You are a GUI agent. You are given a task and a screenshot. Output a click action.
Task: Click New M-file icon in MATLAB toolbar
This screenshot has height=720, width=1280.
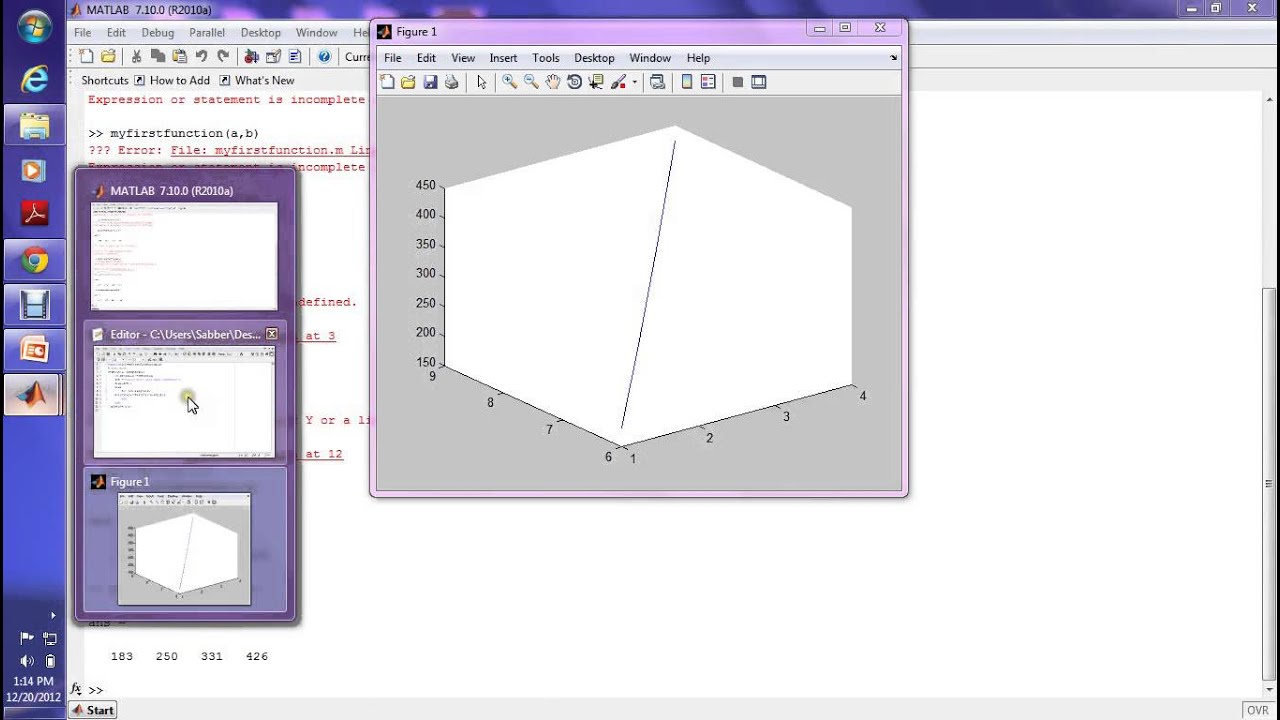pyautogui.click(x=86, y=56)
